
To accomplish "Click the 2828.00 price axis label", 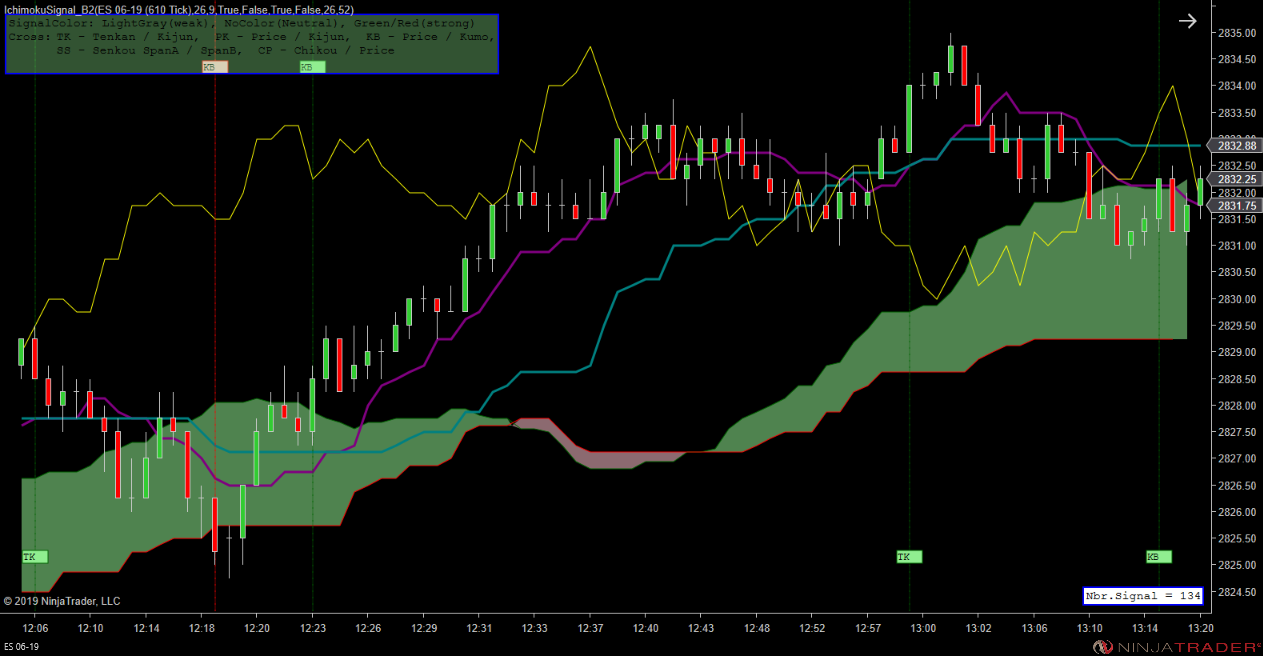I will [x=1238, y=406].
